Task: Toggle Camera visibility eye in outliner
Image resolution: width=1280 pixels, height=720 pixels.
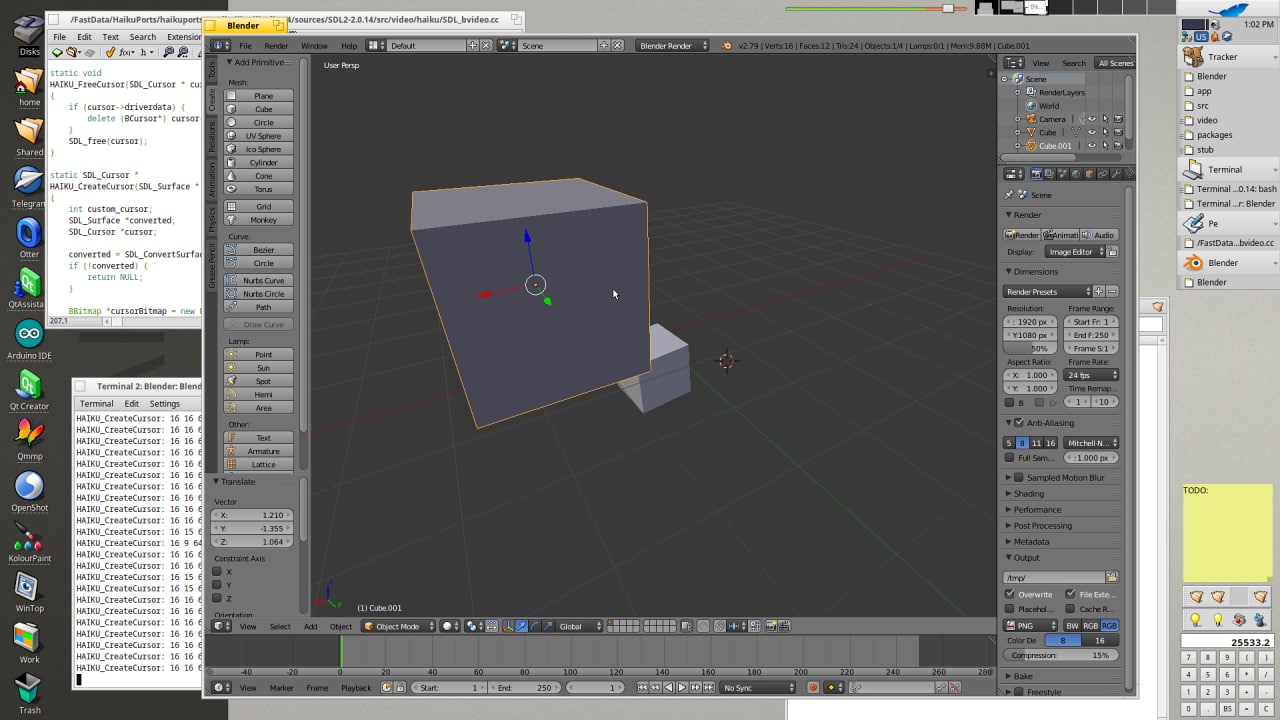Action: point(1091,119)
